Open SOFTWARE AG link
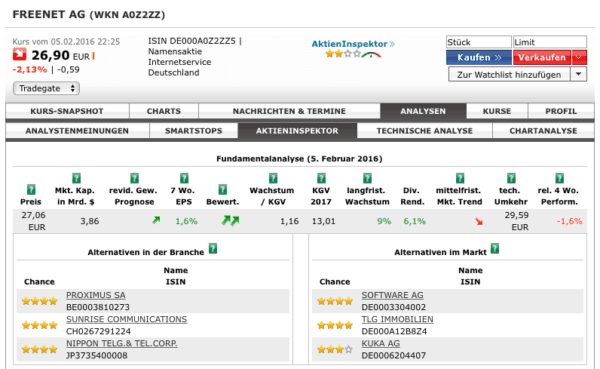This screenshot has height=369, width=600. pos(393,295)
